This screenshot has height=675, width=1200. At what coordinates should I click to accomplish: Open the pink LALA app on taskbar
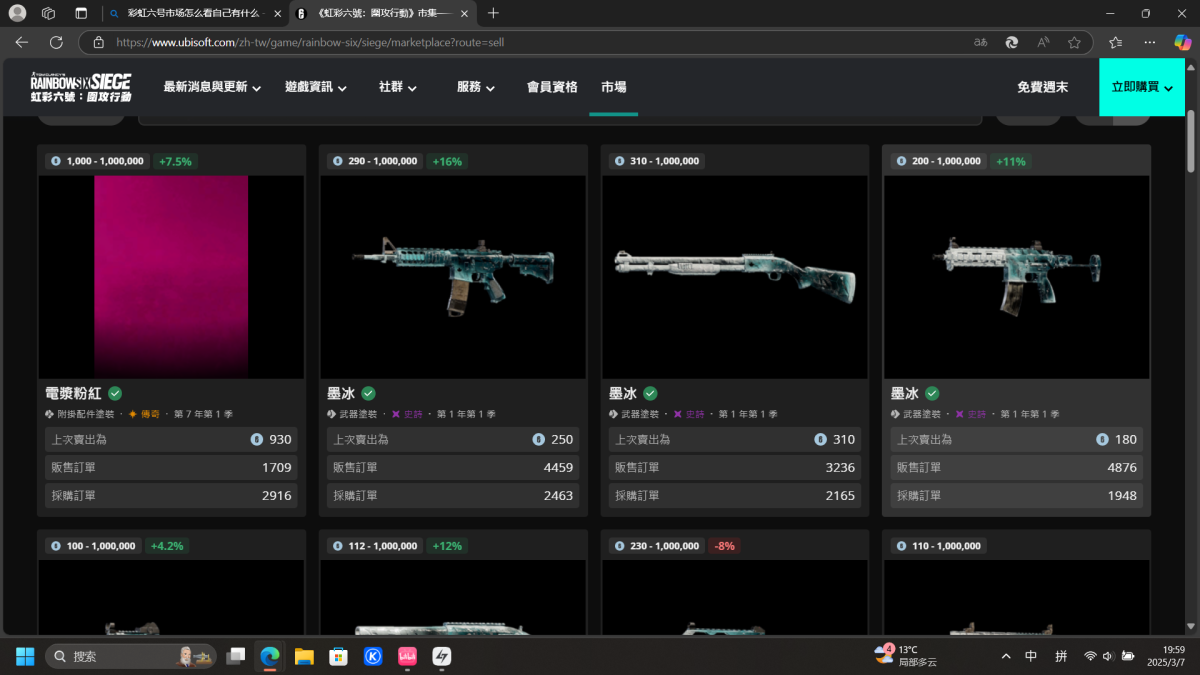click(407, 656)
